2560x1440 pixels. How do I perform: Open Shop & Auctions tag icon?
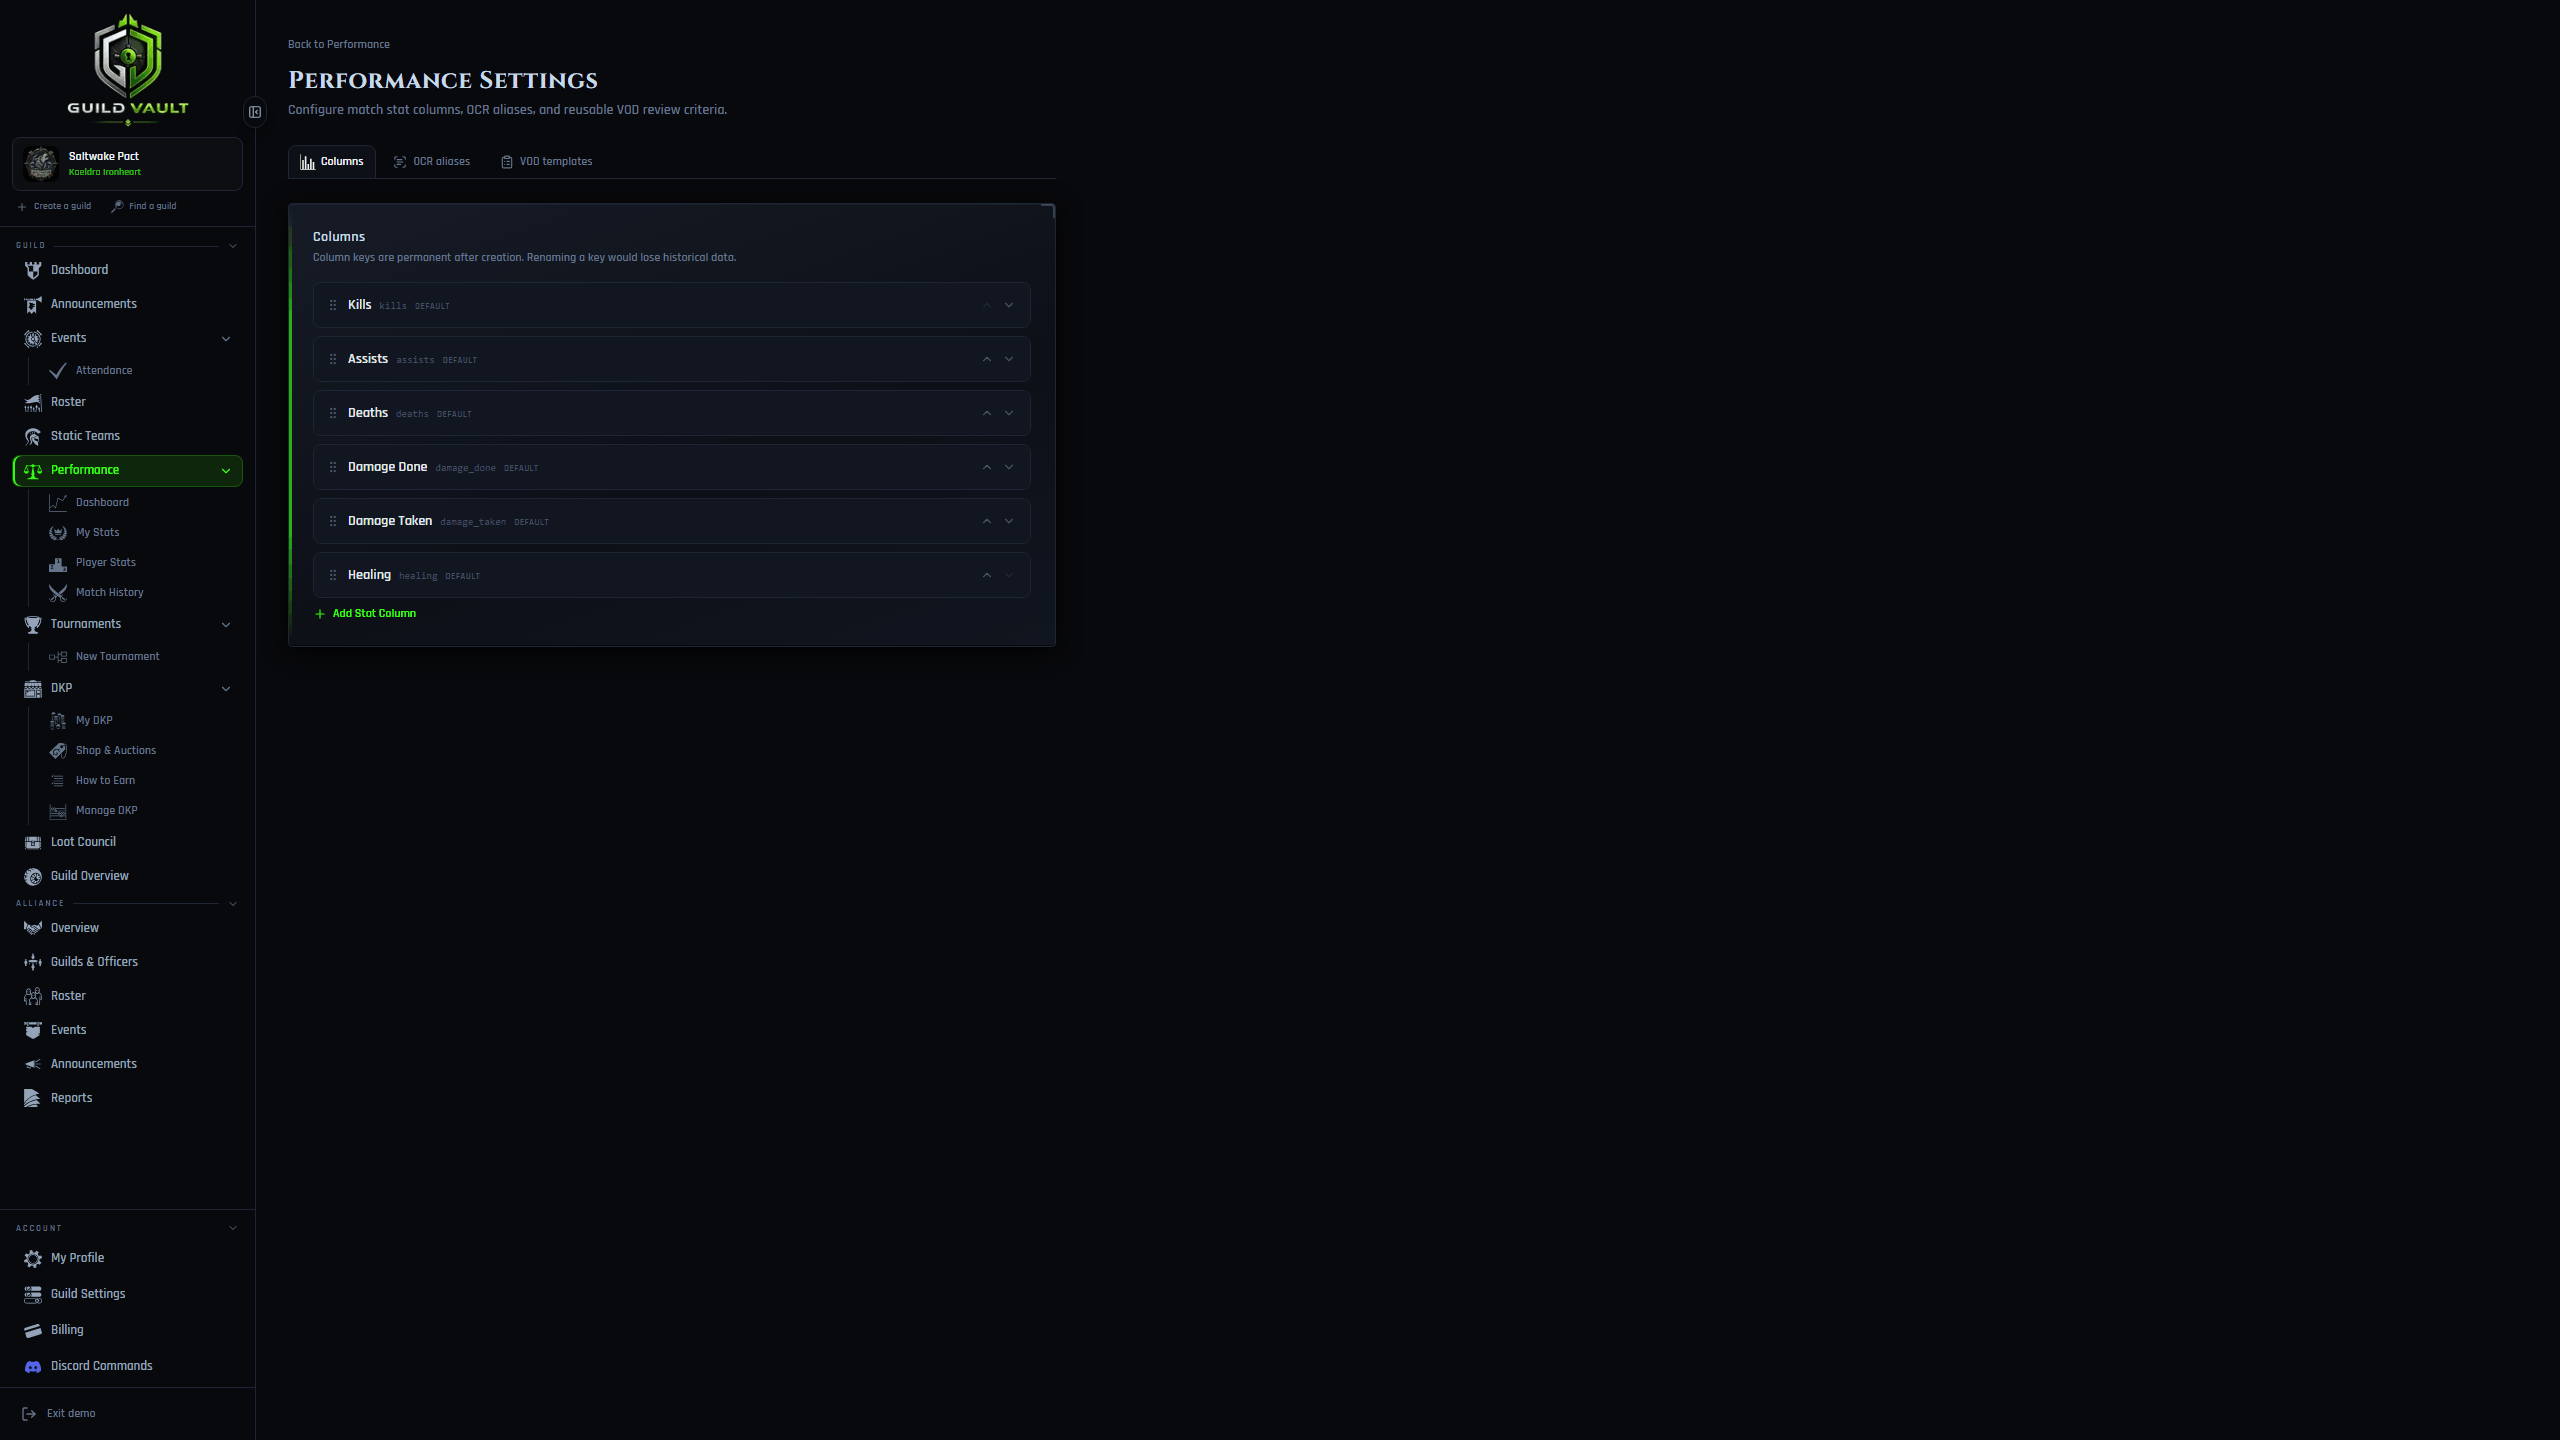(x=58, y=751)
